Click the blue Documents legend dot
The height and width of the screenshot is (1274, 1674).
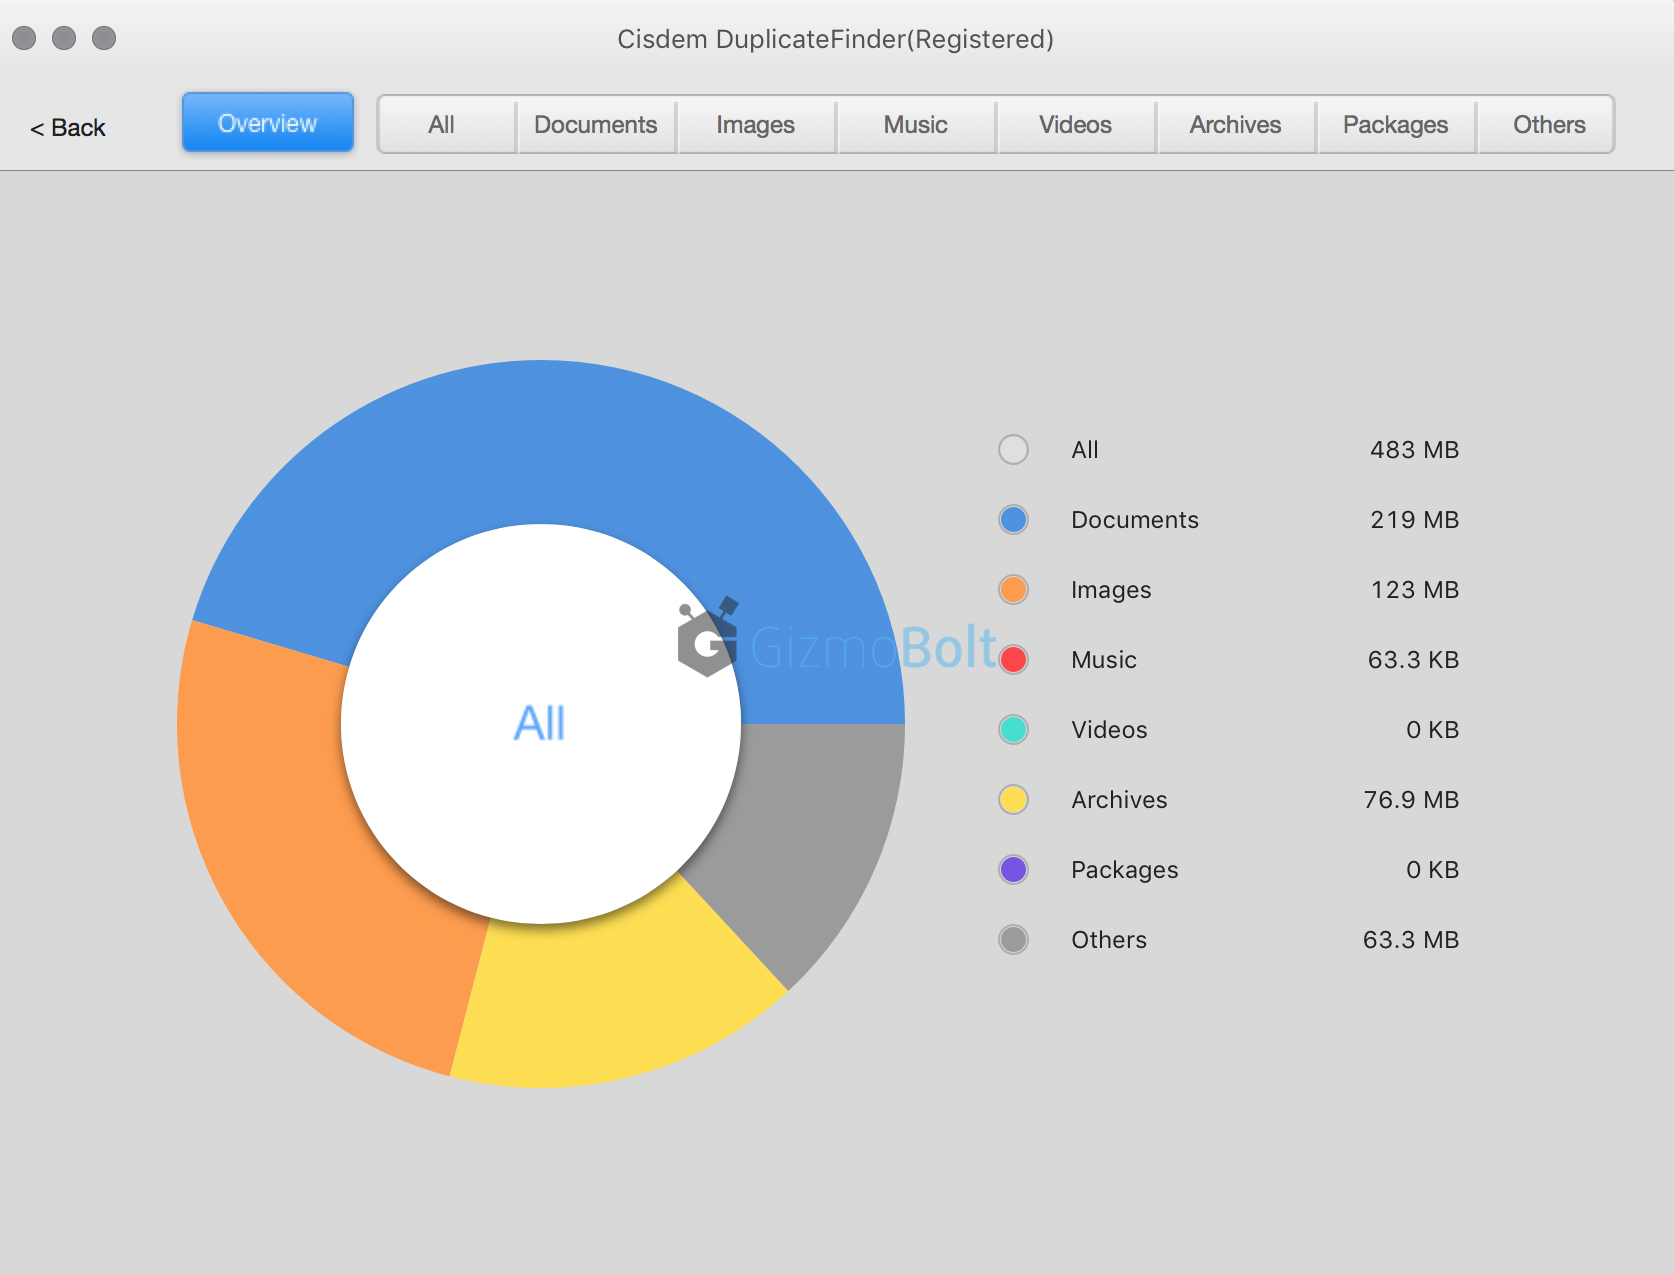(1014, 520)
